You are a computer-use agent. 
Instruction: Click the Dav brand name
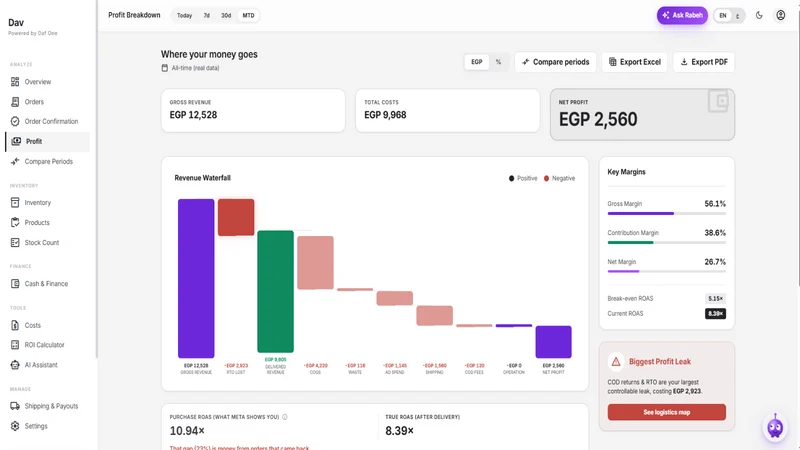pos(16,22)
